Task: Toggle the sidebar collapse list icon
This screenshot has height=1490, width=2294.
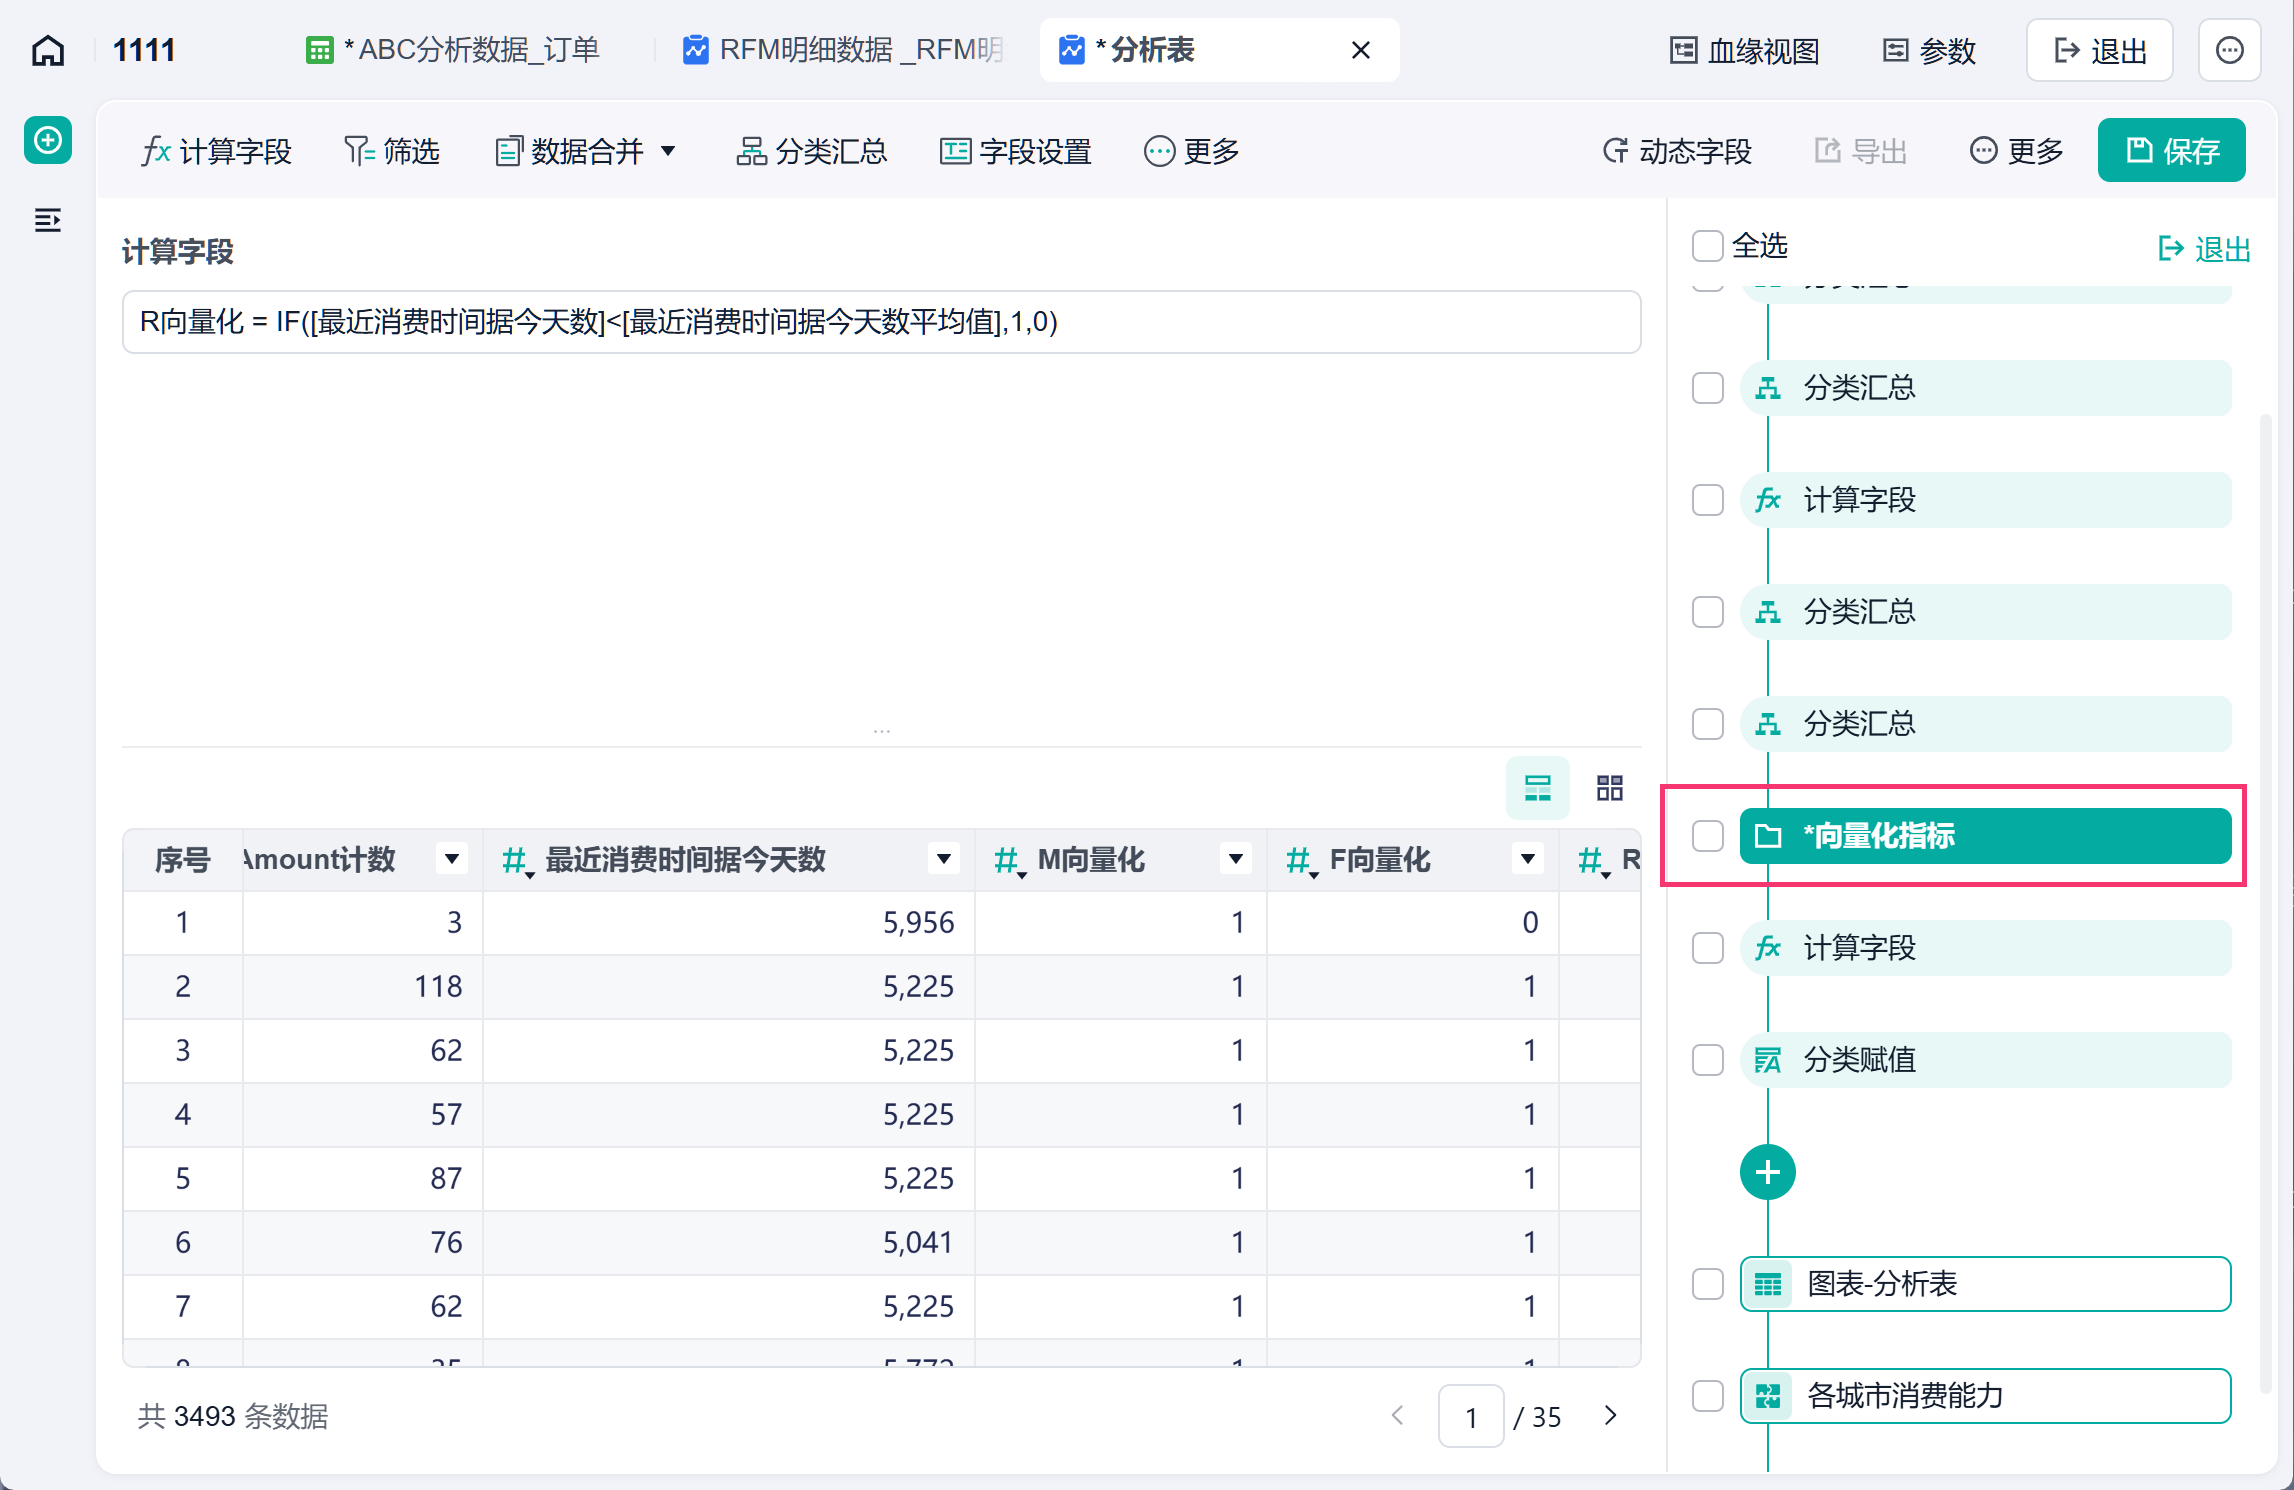Action: (47, 220)
